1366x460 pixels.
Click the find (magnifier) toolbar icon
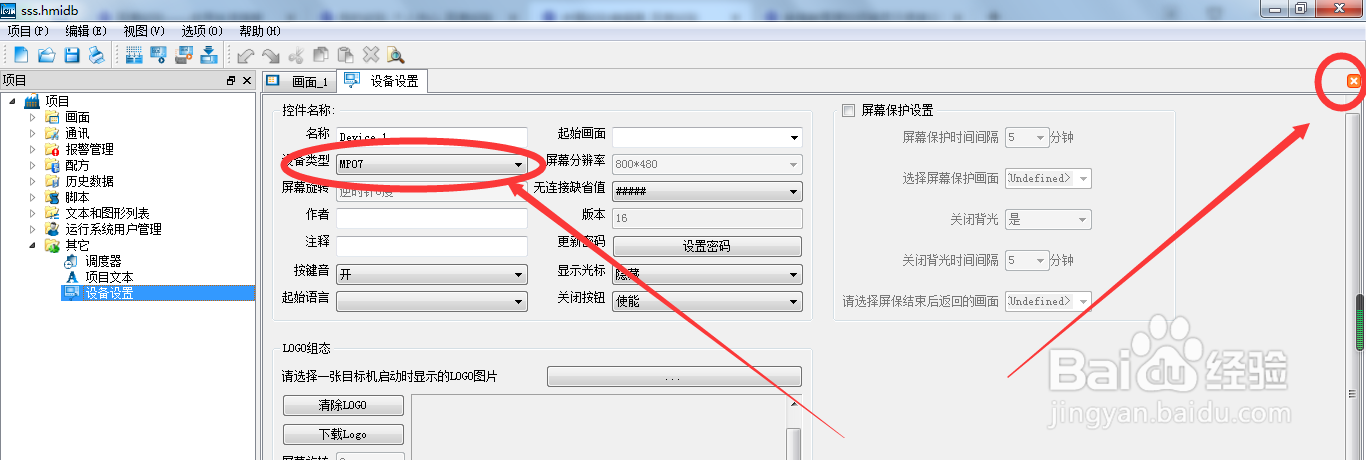395,55
